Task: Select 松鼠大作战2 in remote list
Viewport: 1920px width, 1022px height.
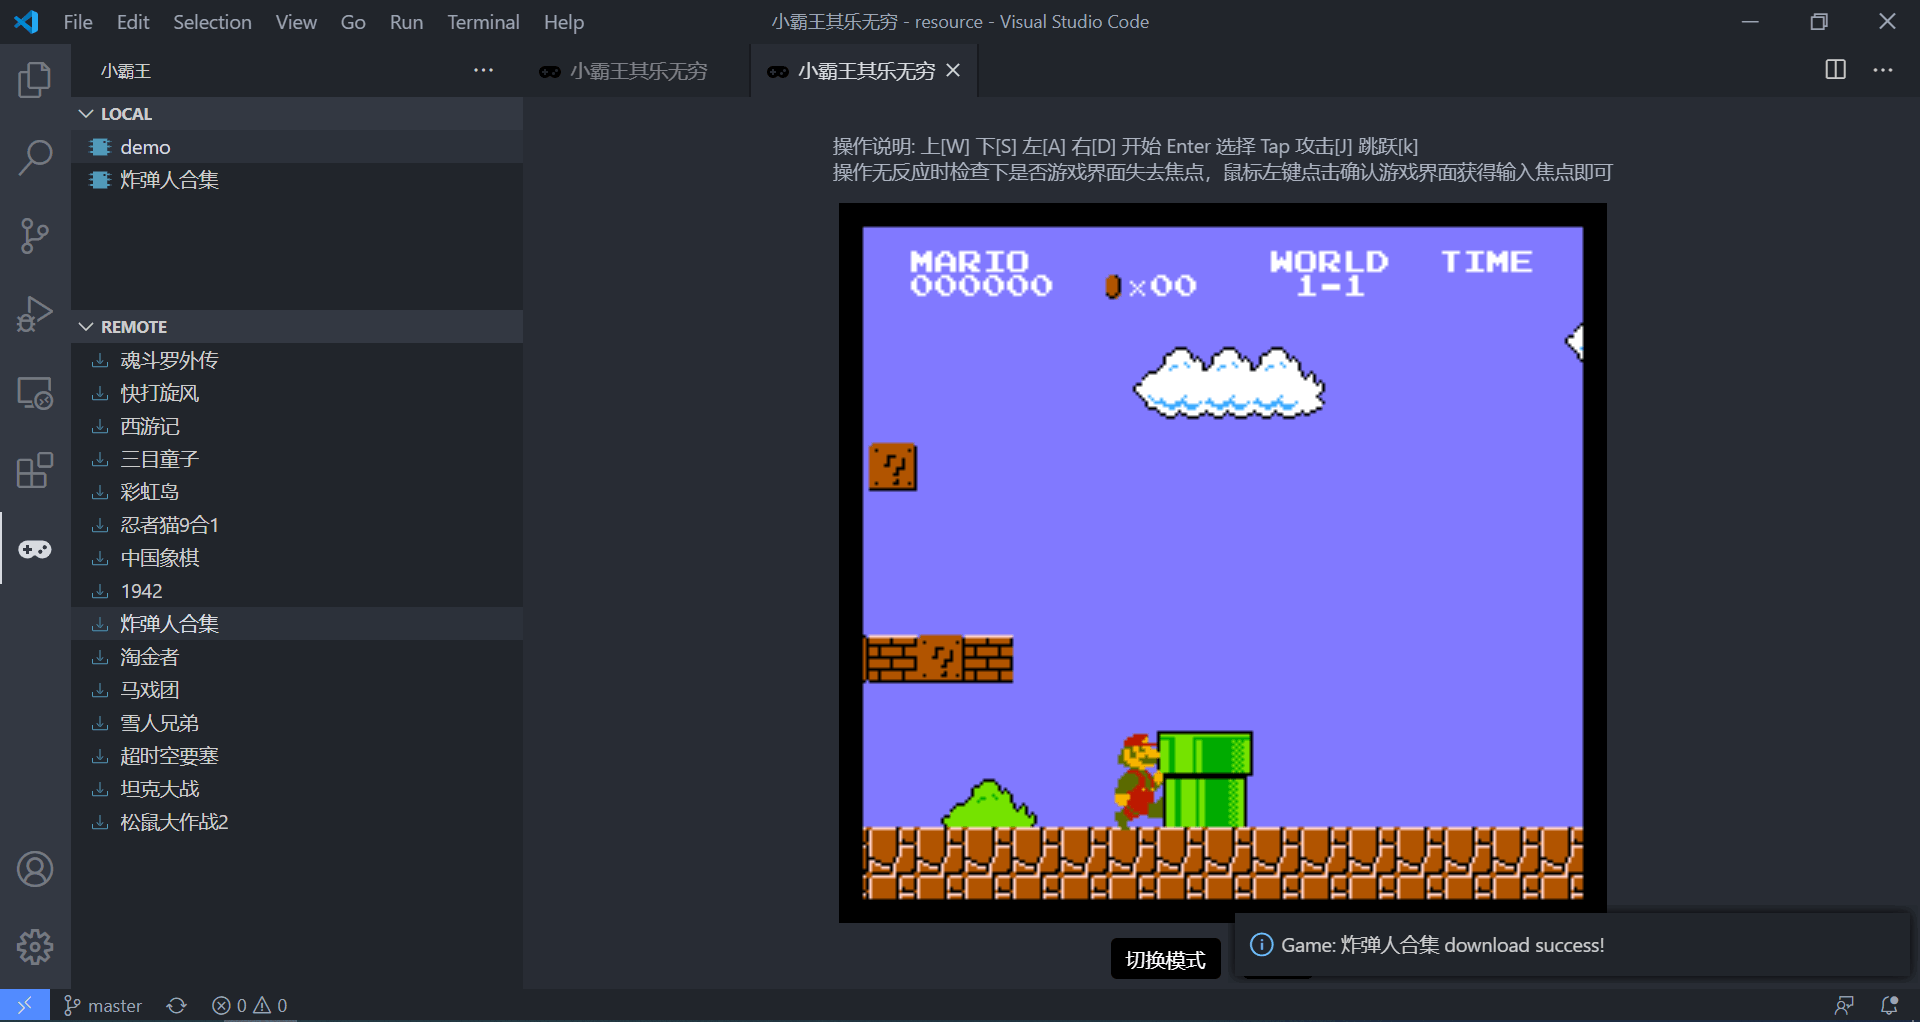Action: (297, 822)
